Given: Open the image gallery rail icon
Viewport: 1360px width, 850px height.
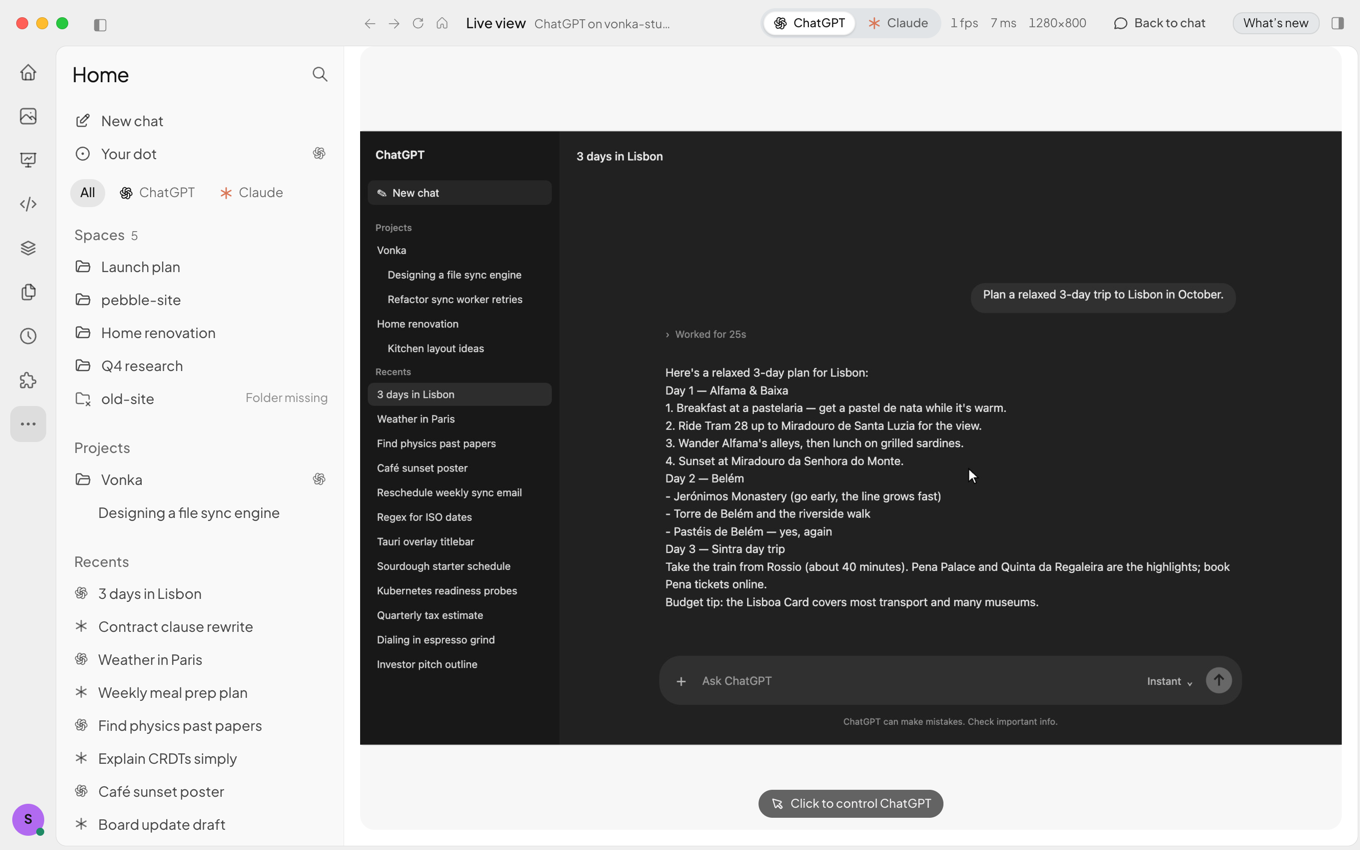Looking at the screenshot, I should click(28, 116).
